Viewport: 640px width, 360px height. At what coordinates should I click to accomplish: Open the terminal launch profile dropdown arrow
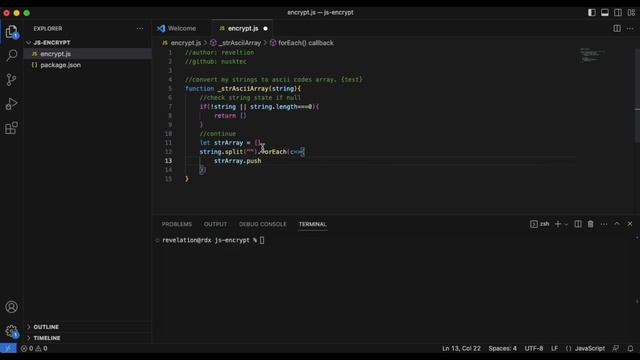click(566, 224)
